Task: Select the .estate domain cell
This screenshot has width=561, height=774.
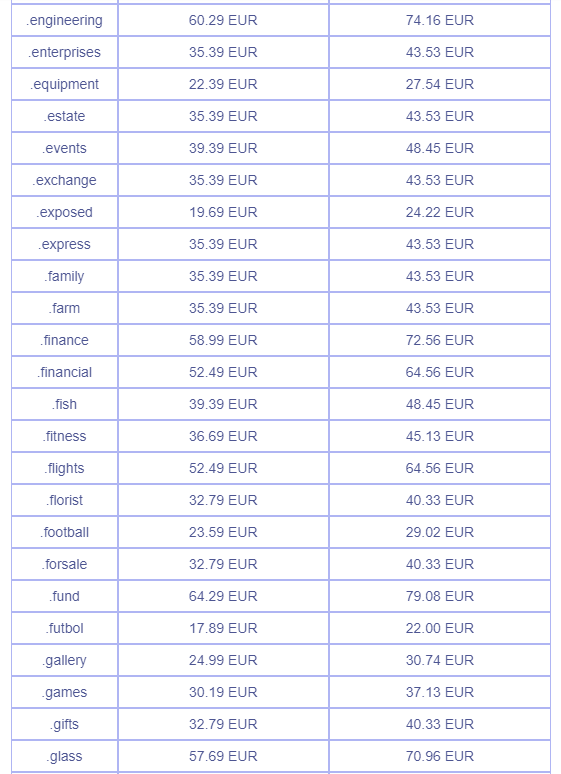Action: pos(65,116)
